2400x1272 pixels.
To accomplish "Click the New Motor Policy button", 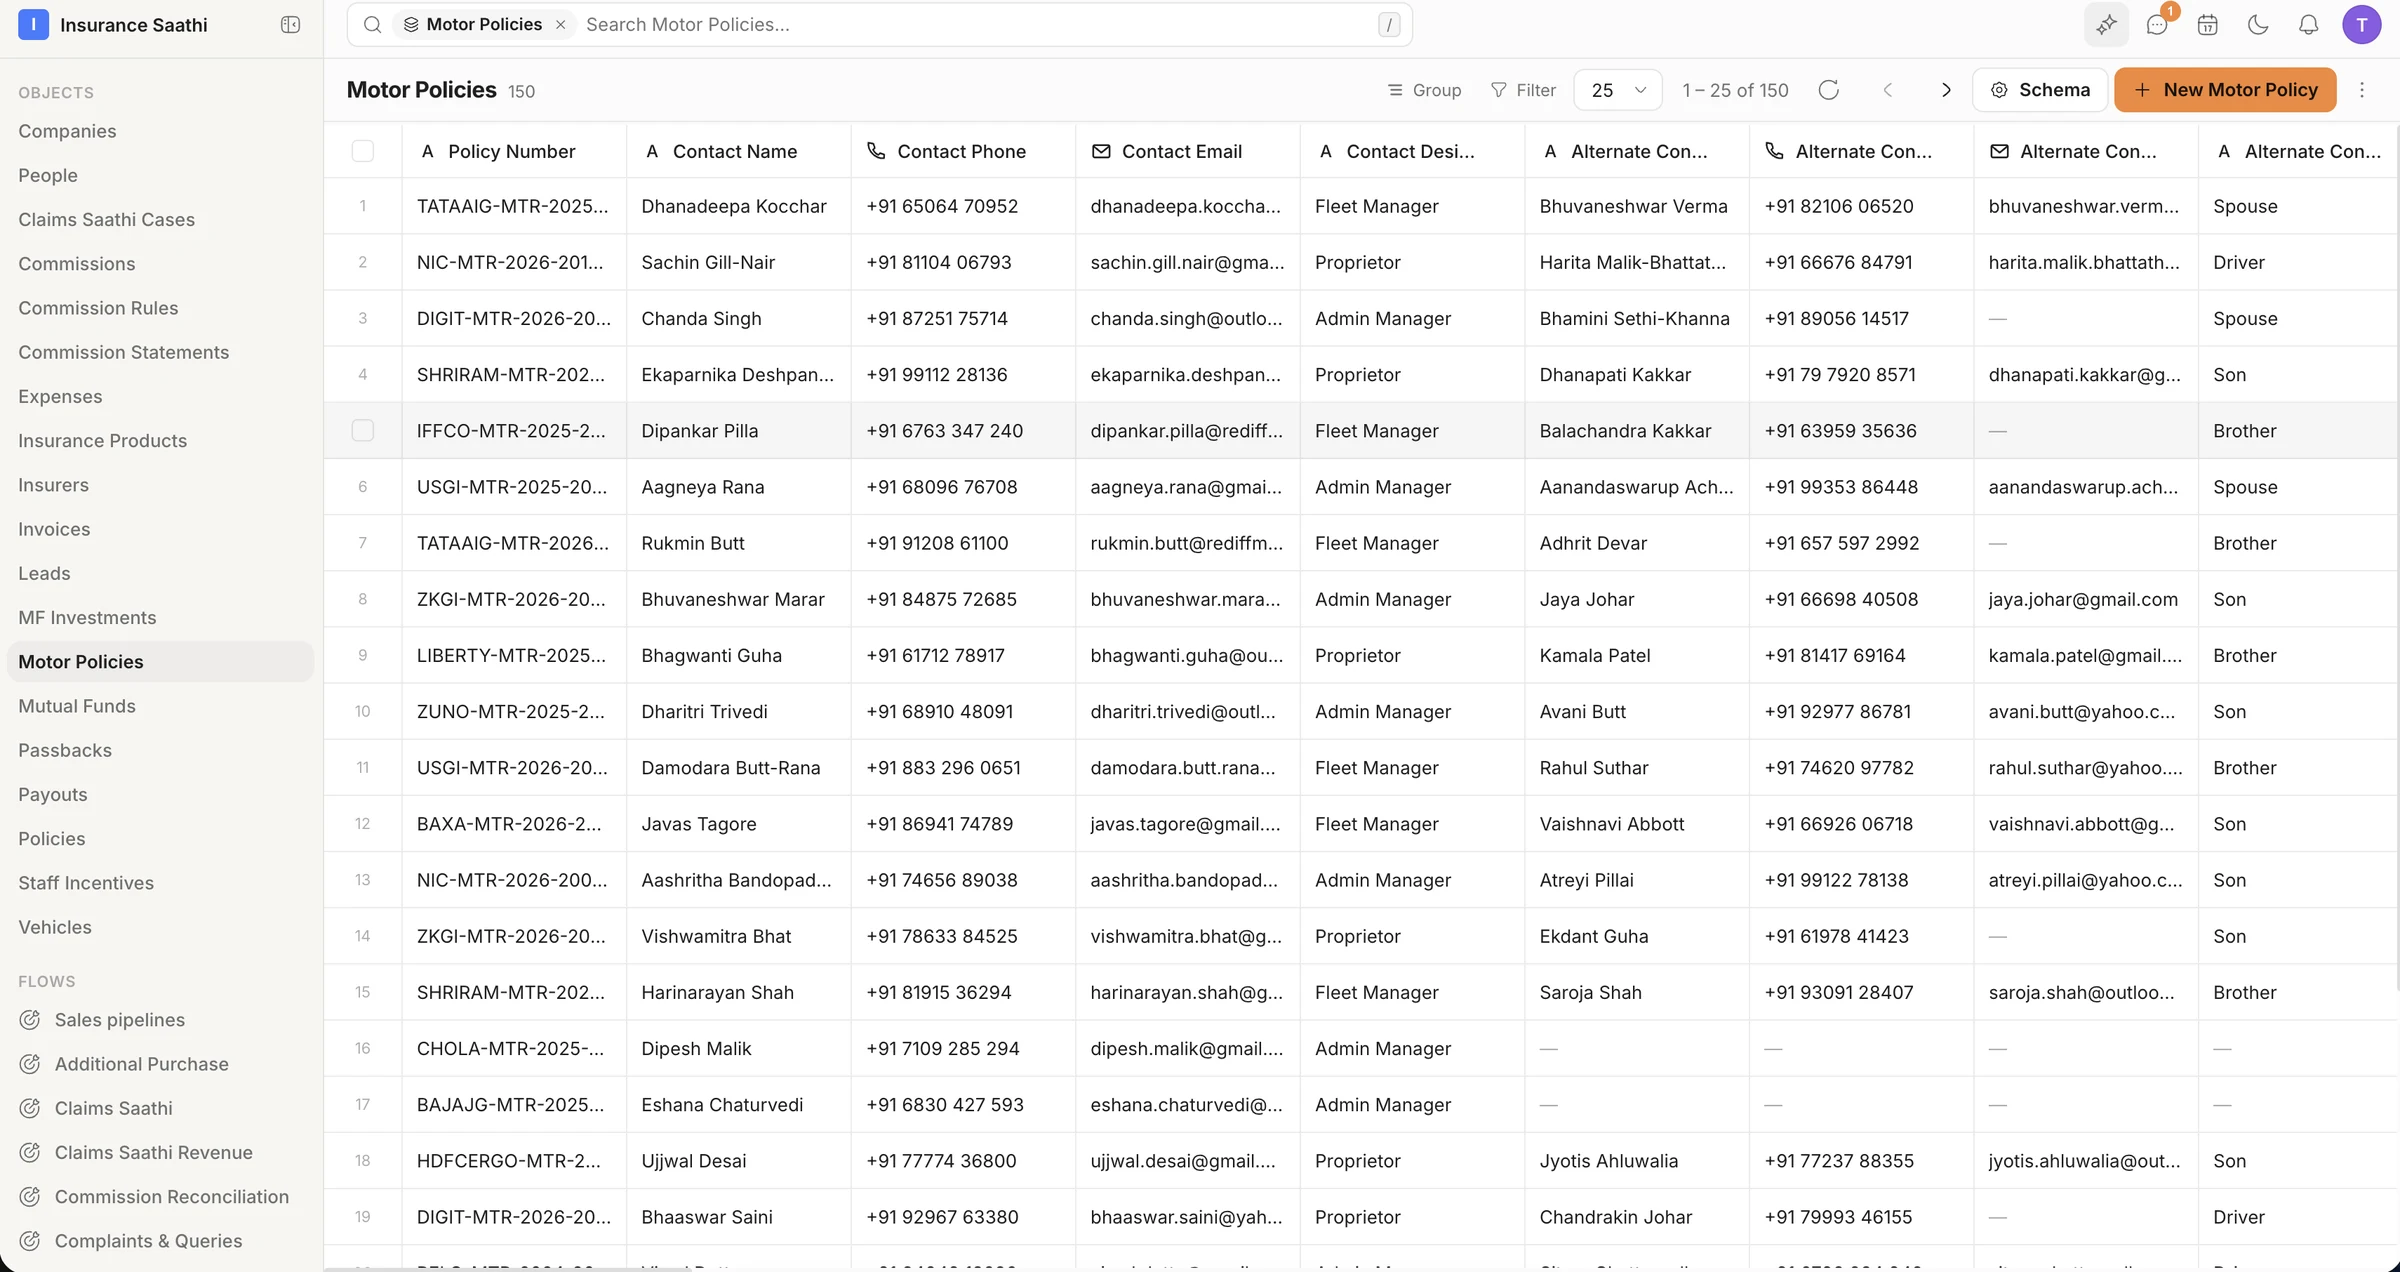I will tap(2225, 90).
